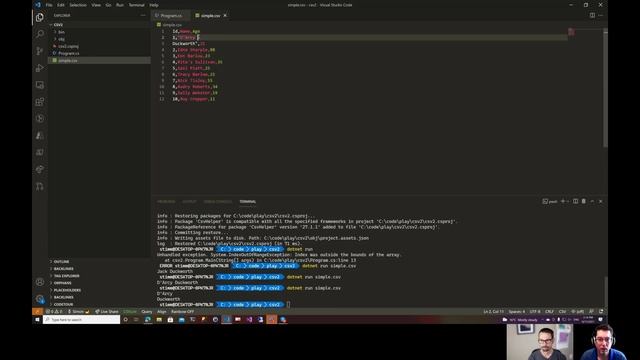
Task: Toggle the Rainbow OFF status bar item
Action: tap(182, 311)
